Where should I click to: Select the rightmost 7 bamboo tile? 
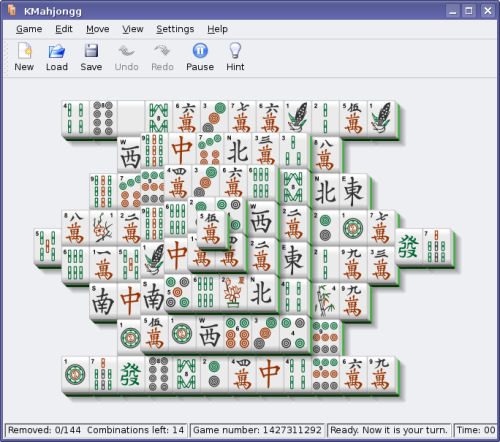pyautogui.click(x=436, y=246)
